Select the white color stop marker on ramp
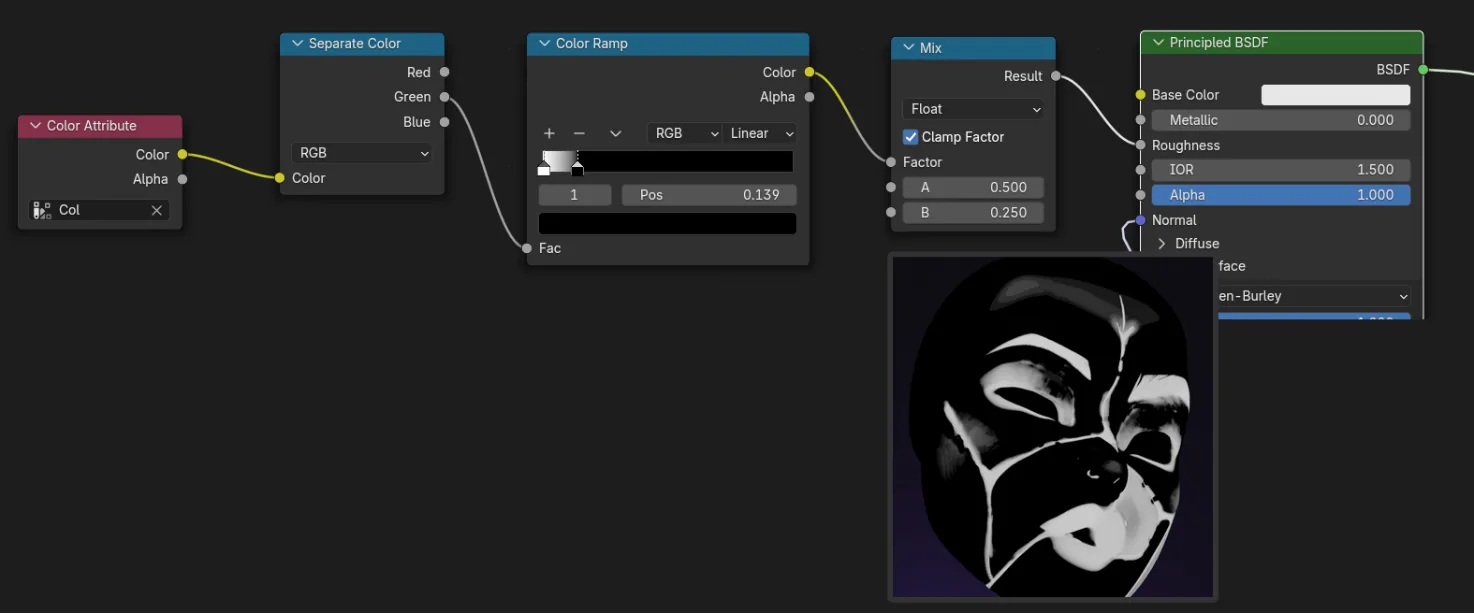This screenshot has height=614, width=1474. pos(543,170)
